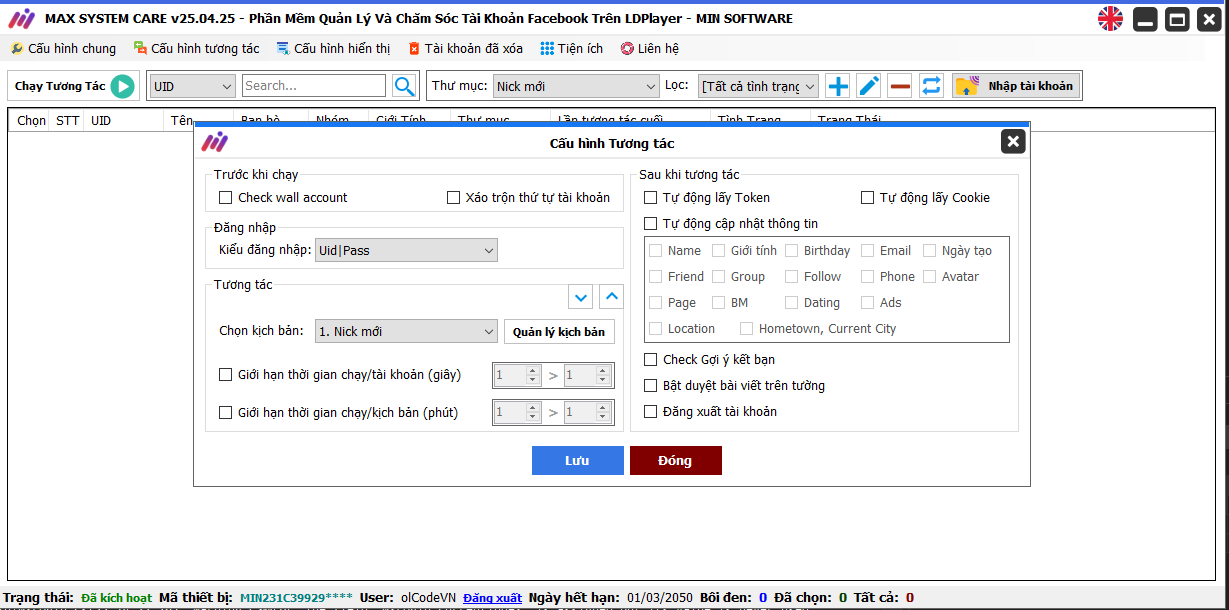The image size is (1229, 610).
Task: Minimize the application window
Action: (x=1145, y=19)
